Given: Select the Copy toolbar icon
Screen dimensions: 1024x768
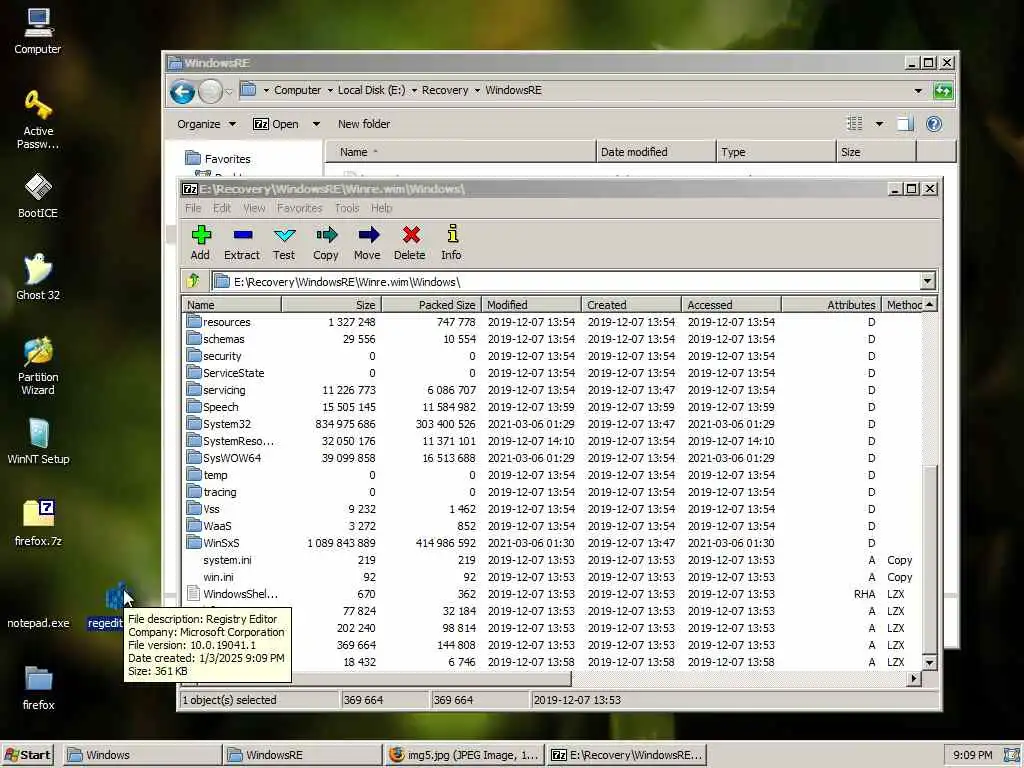Looking at the screenshot, I should [x=326, y=243].
